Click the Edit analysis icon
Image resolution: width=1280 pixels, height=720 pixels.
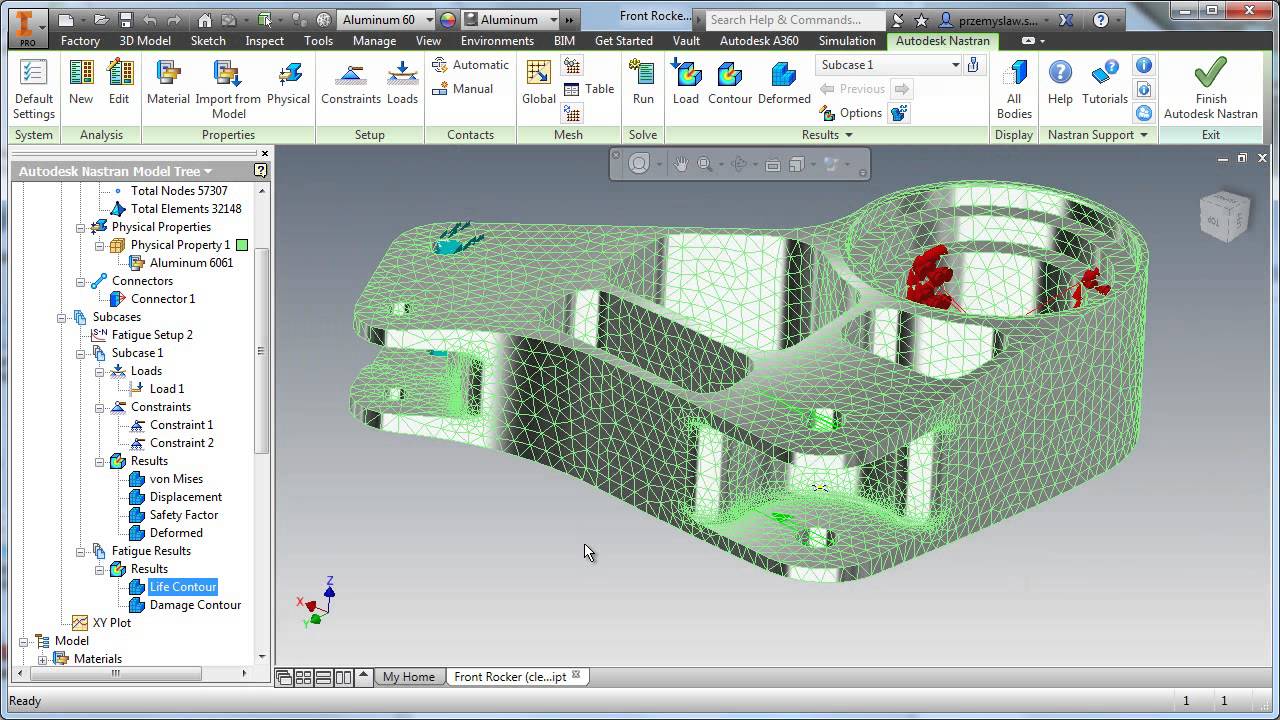coord(119,82)
